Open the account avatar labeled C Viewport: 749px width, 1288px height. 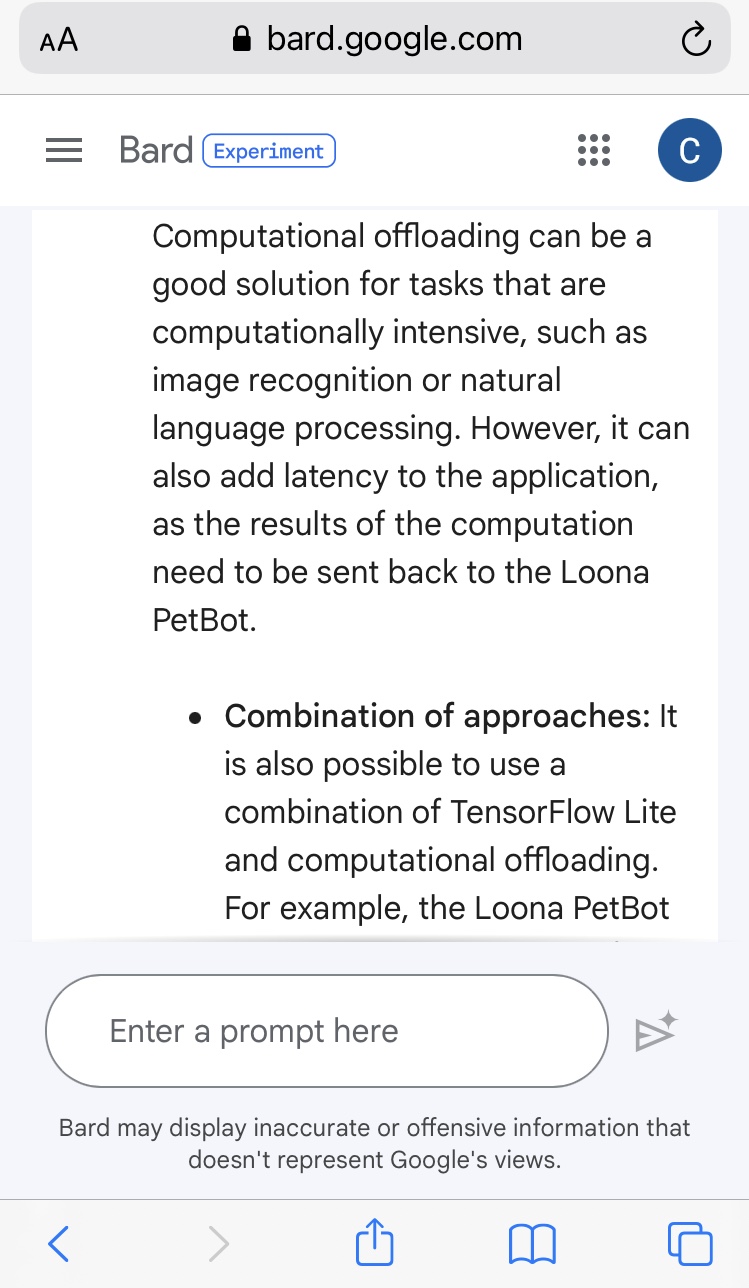(689, 150)
